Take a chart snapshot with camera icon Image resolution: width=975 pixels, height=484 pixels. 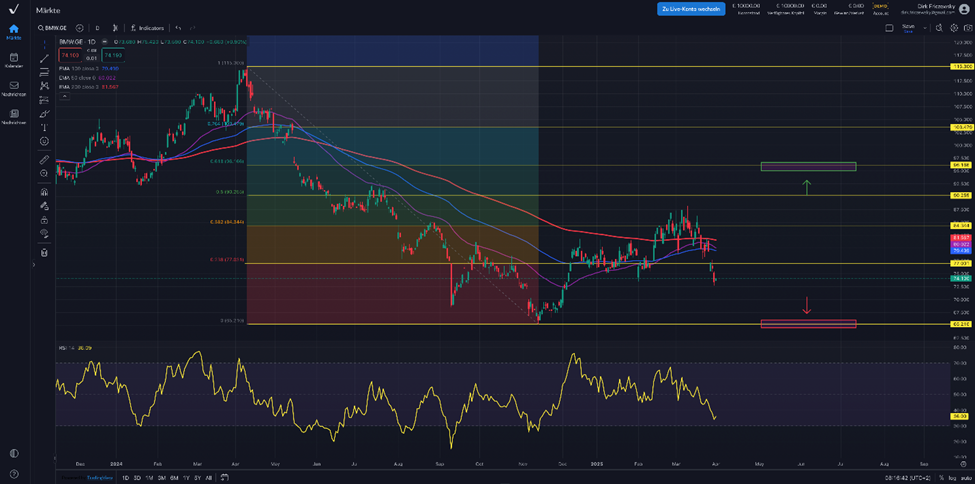click(x=967, y=28)
